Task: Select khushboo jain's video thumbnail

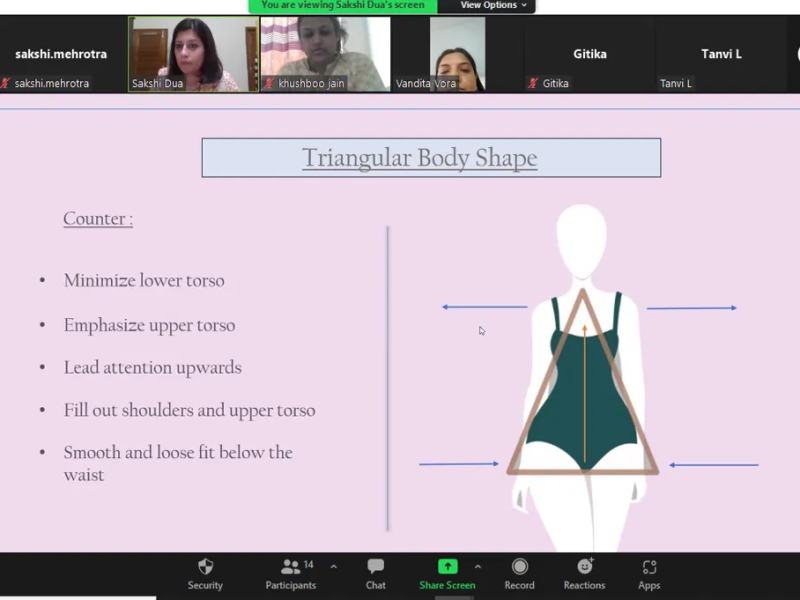Action: tap(326, 54)
